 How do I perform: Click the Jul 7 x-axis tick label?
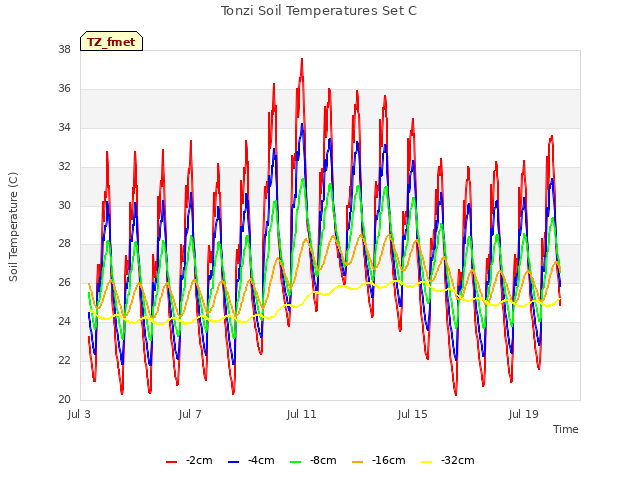[190, 414]
